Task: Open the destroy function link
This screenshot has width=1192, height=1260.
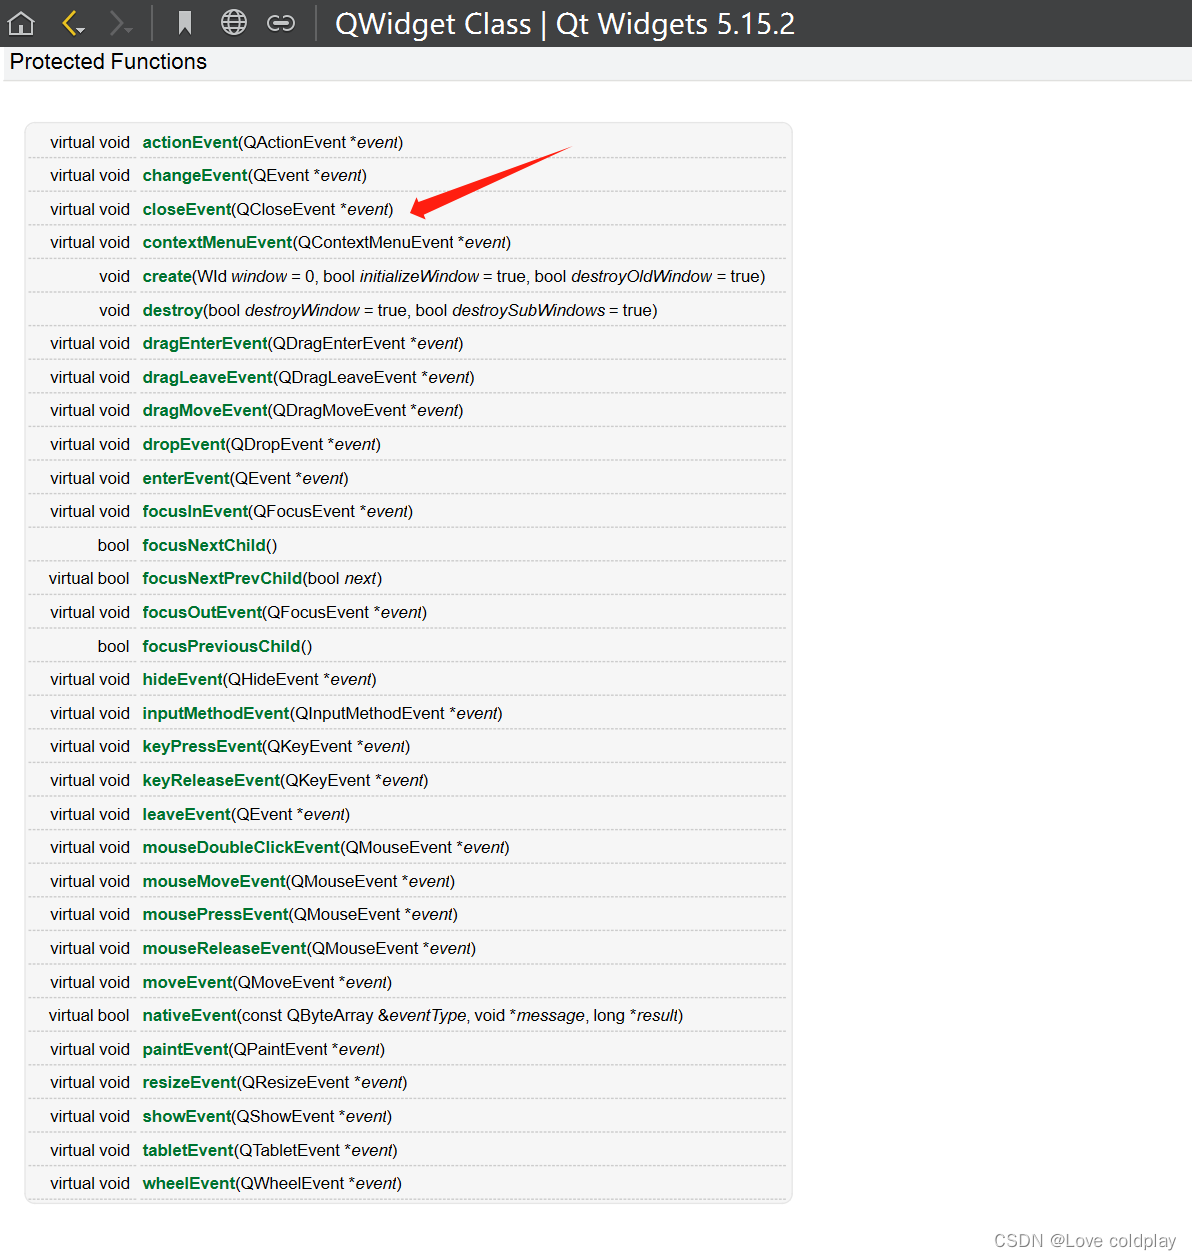Action: click(172, 310)
